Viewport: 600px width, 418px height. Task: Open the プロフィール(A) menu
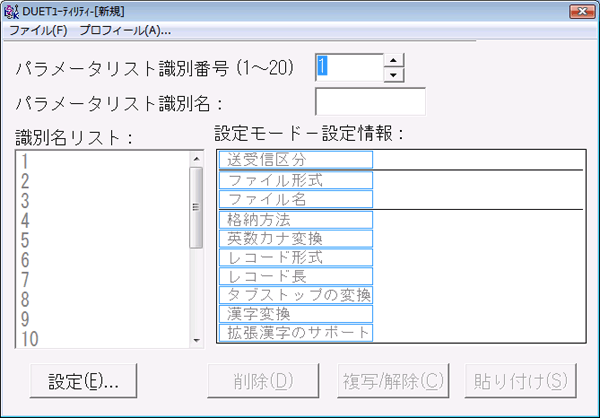[x=125, y=31]
